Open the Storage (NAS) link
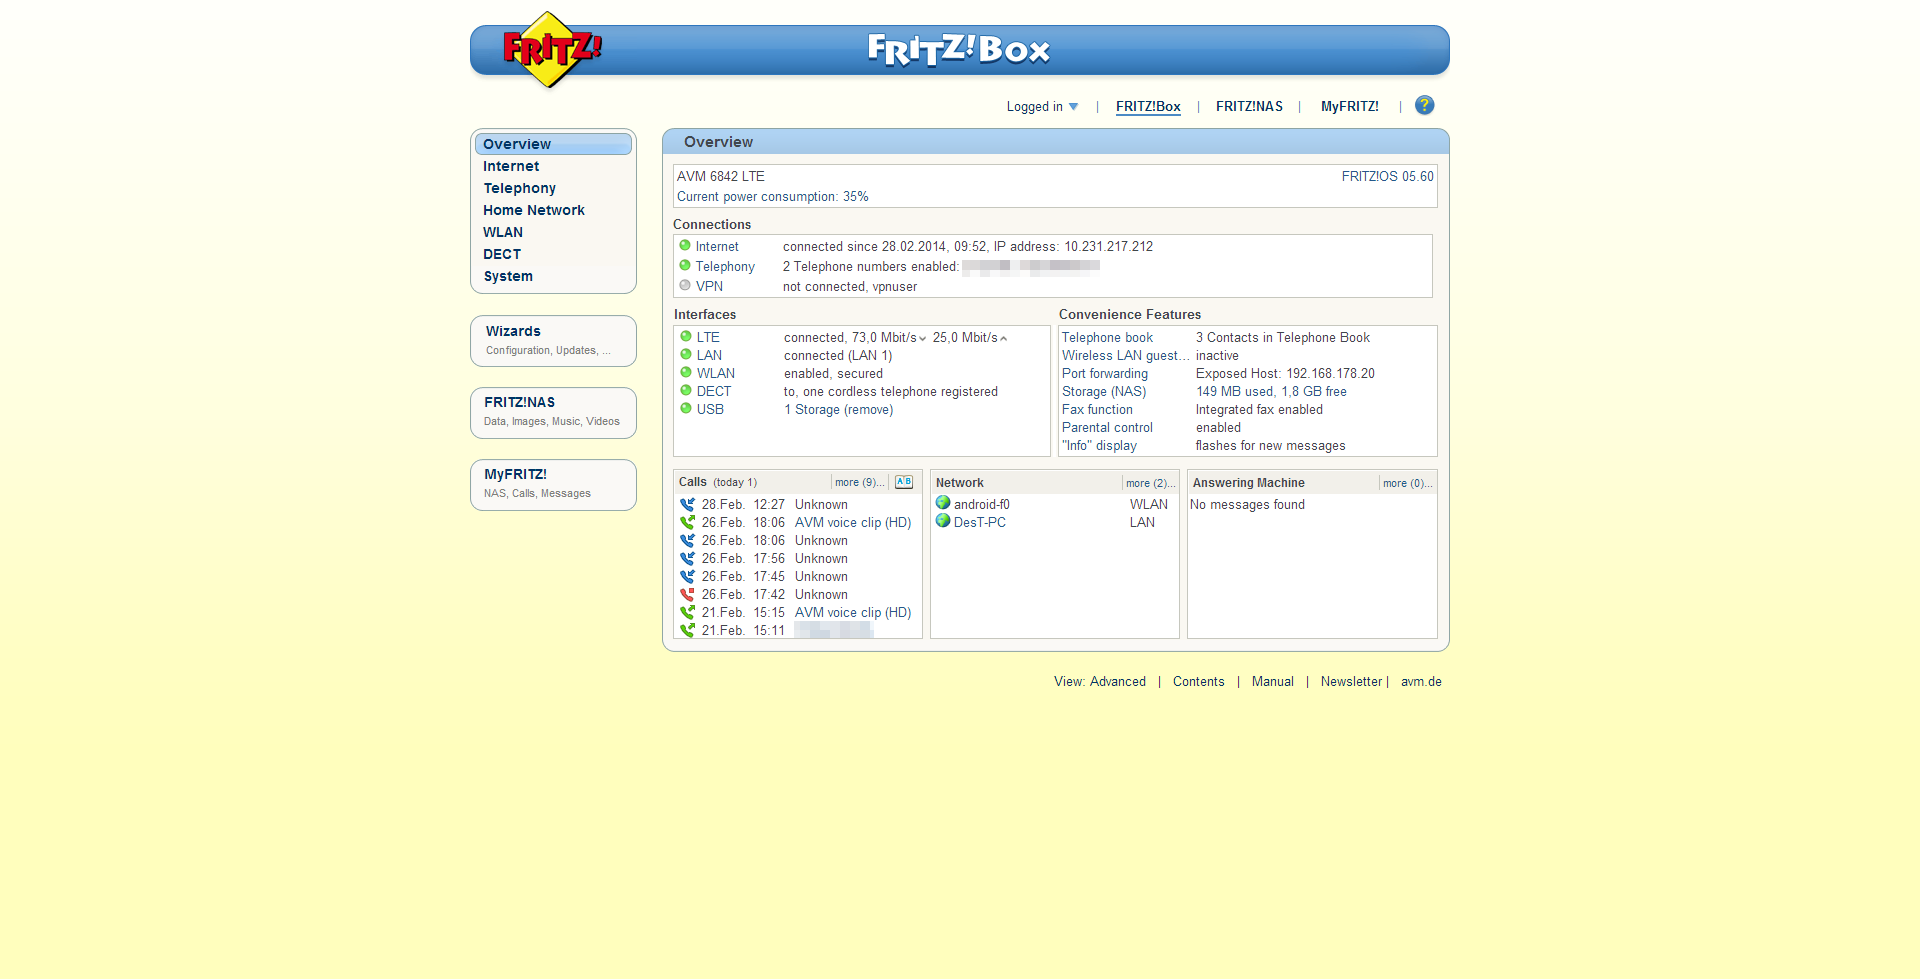The image size is (1920, 979). pos(1104,392)
